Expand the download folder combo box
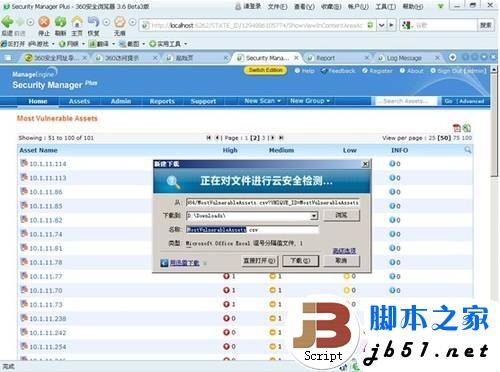Image resolution: width=500 pixels, height=372 pixels. [314, 216]
